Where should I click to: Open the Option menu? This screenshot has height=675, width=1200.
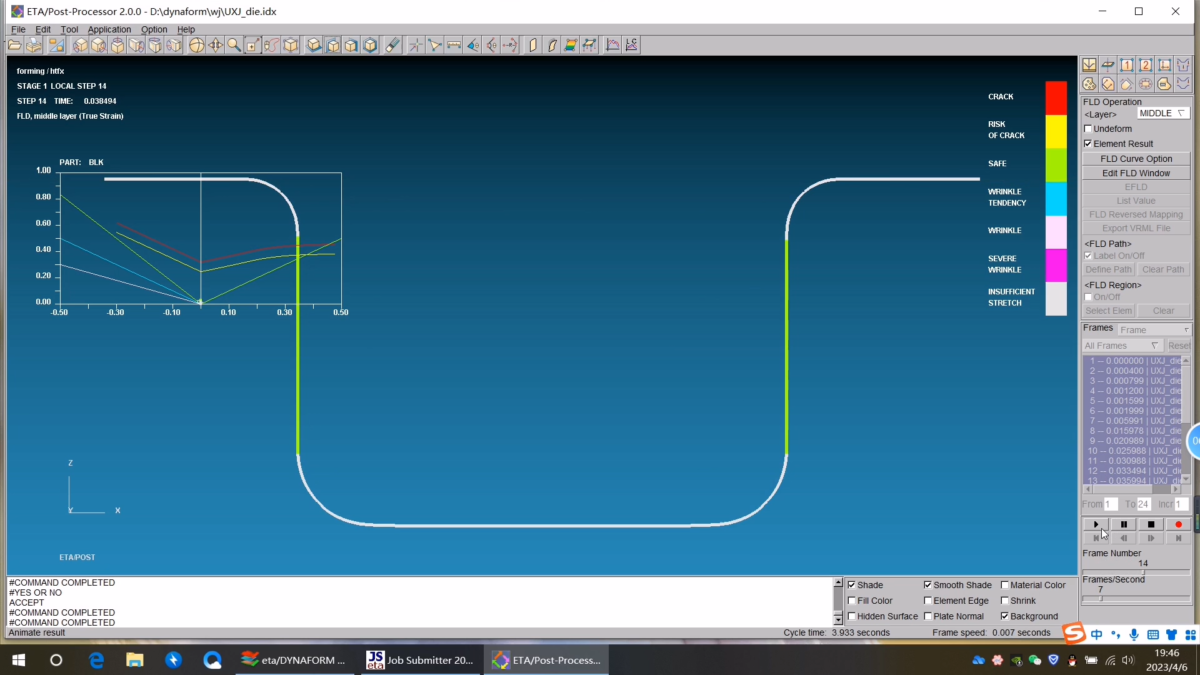coord(154,29)
